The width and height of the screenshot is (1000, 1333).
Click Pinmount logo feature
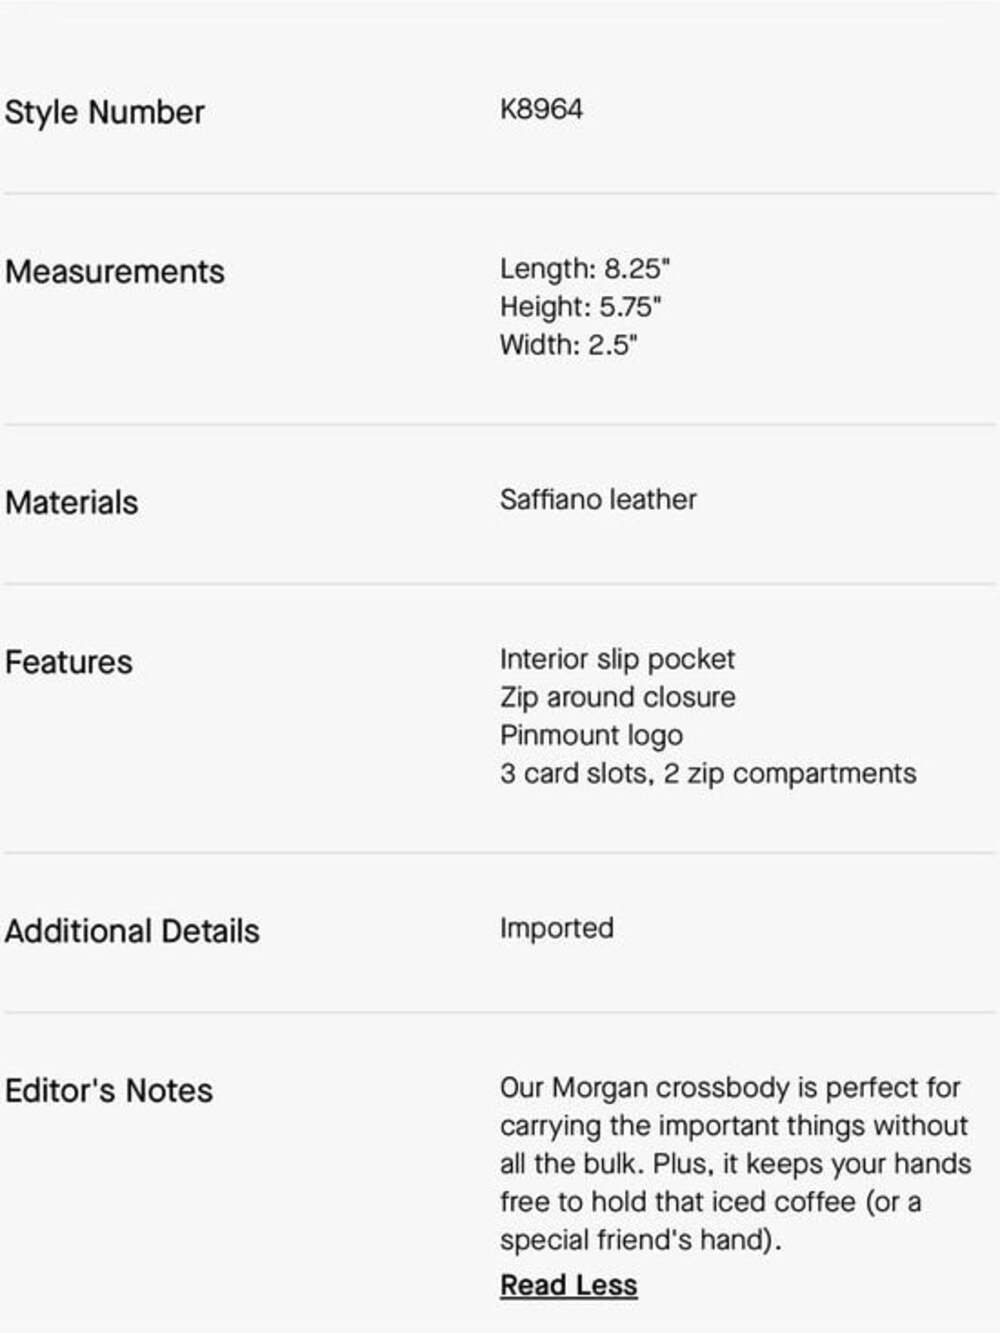point(591,735)
